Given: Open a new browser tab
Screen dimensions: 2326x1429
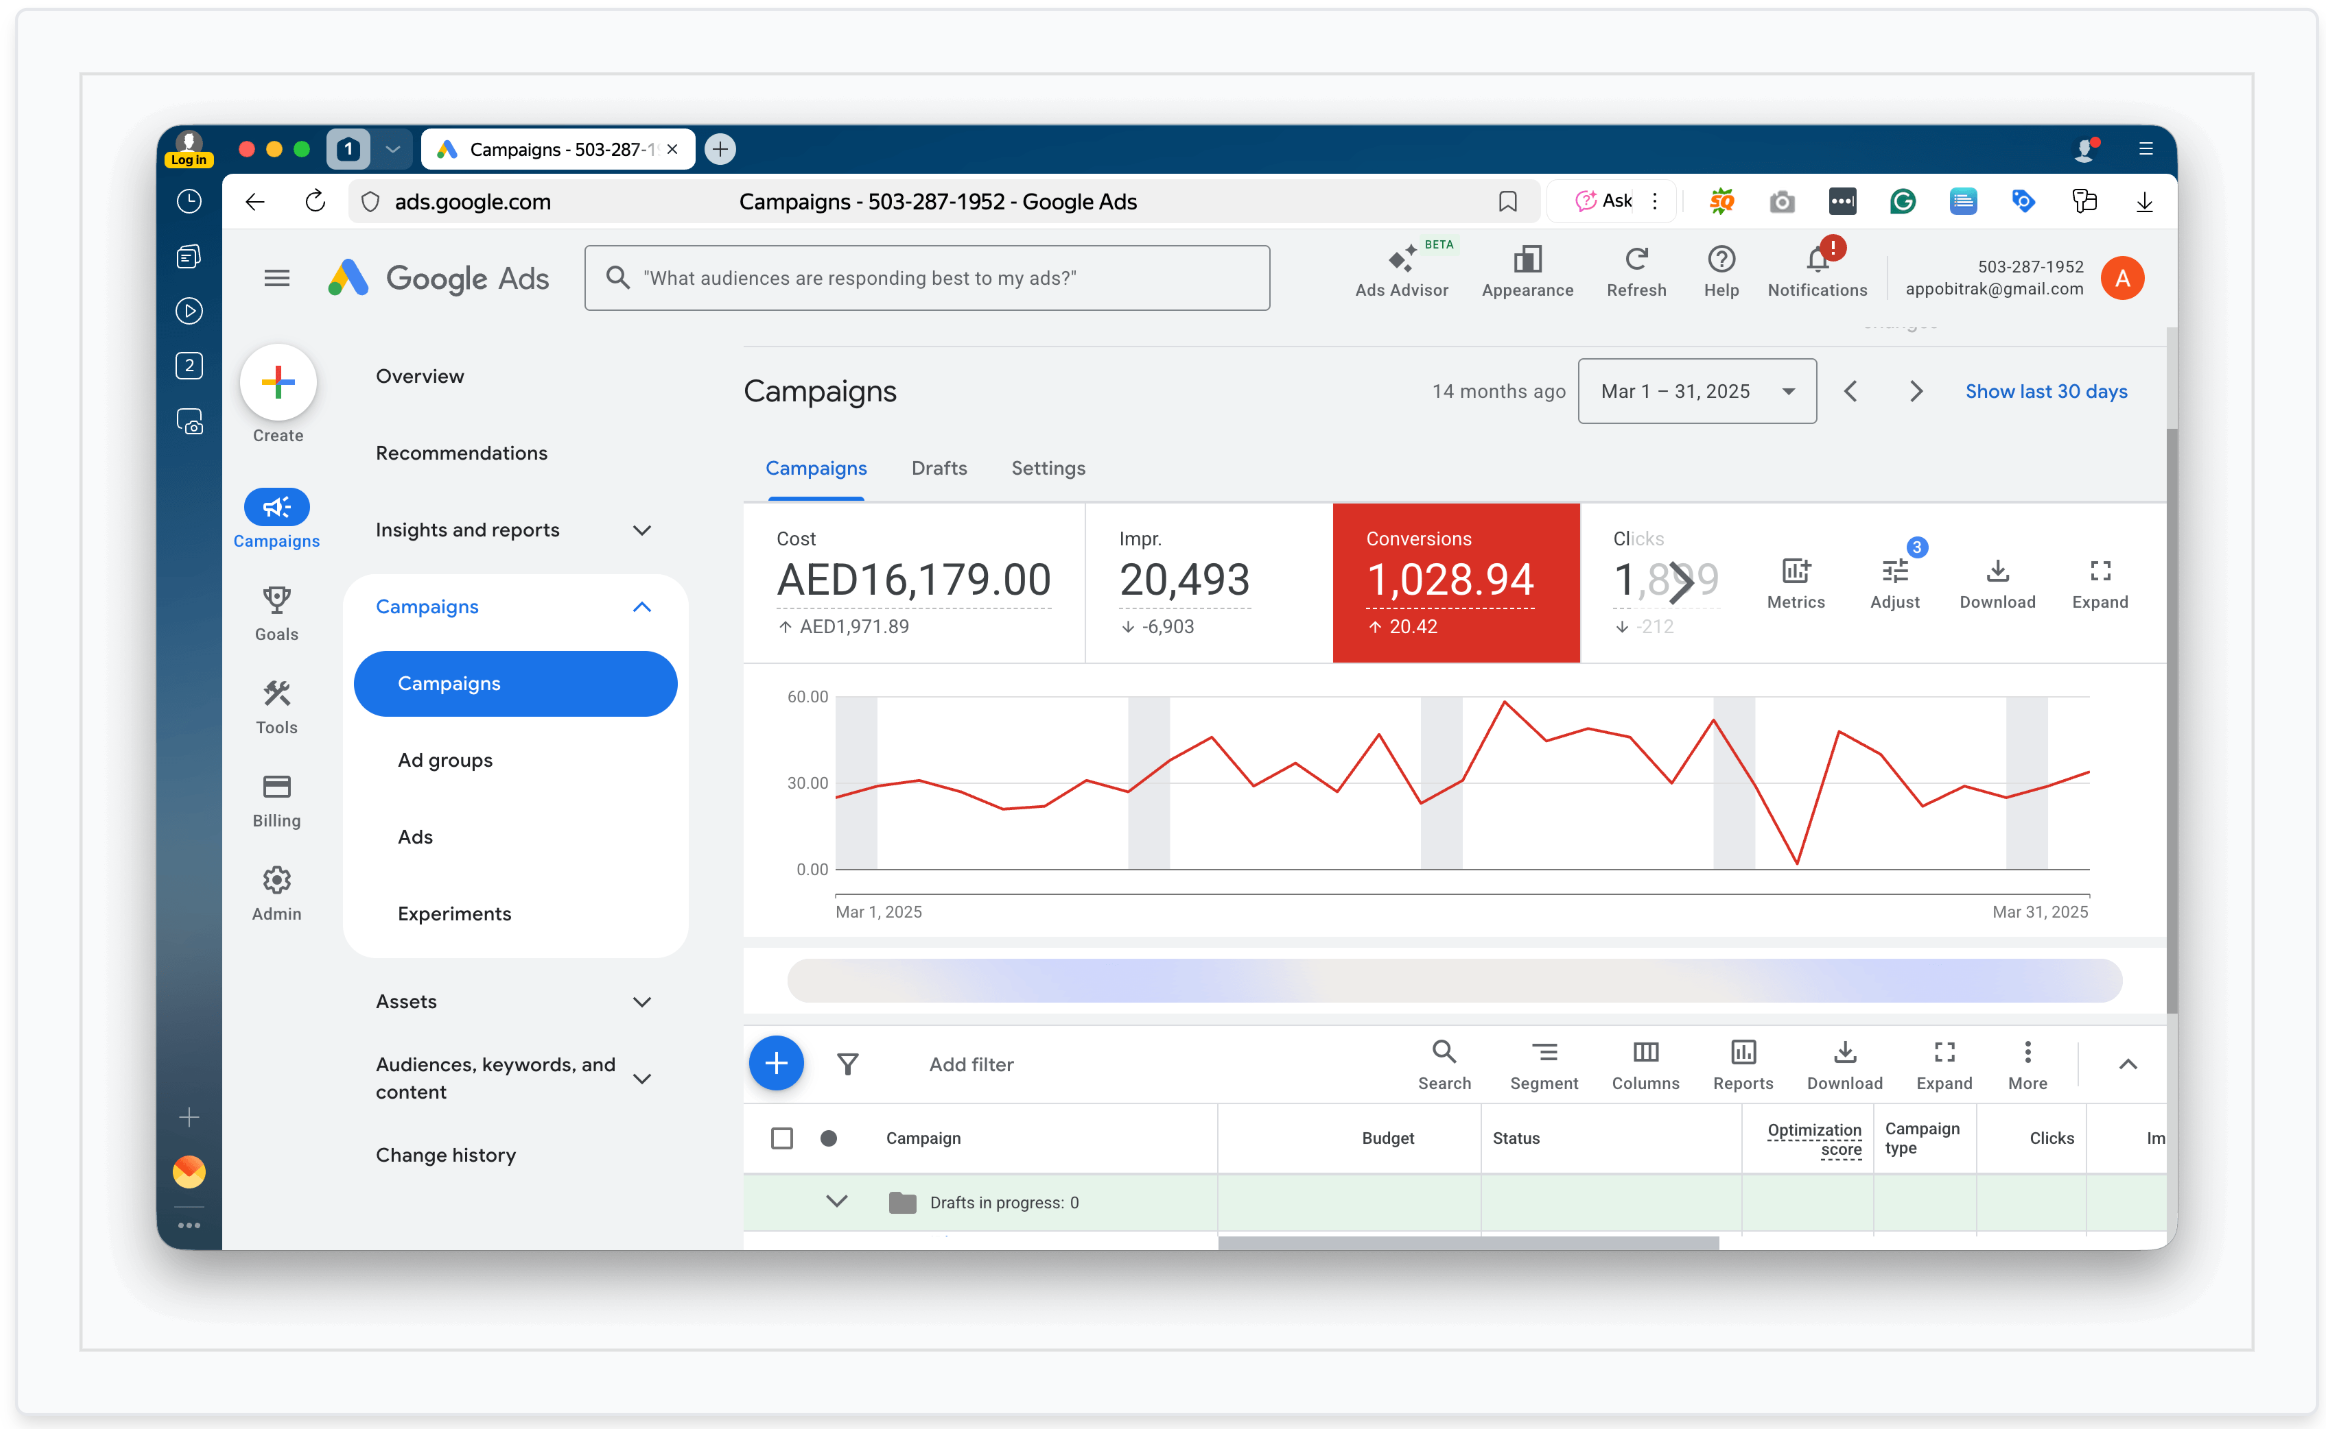Looking at the screenshot, I should click(720, 149).
